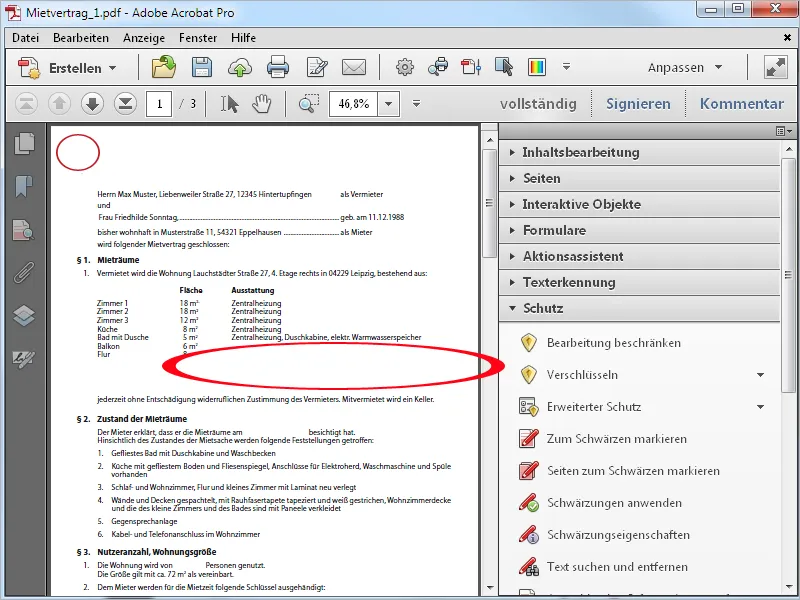Expand the Aktionsassistent panel
800x600 pixels.
tap(639, 257)
